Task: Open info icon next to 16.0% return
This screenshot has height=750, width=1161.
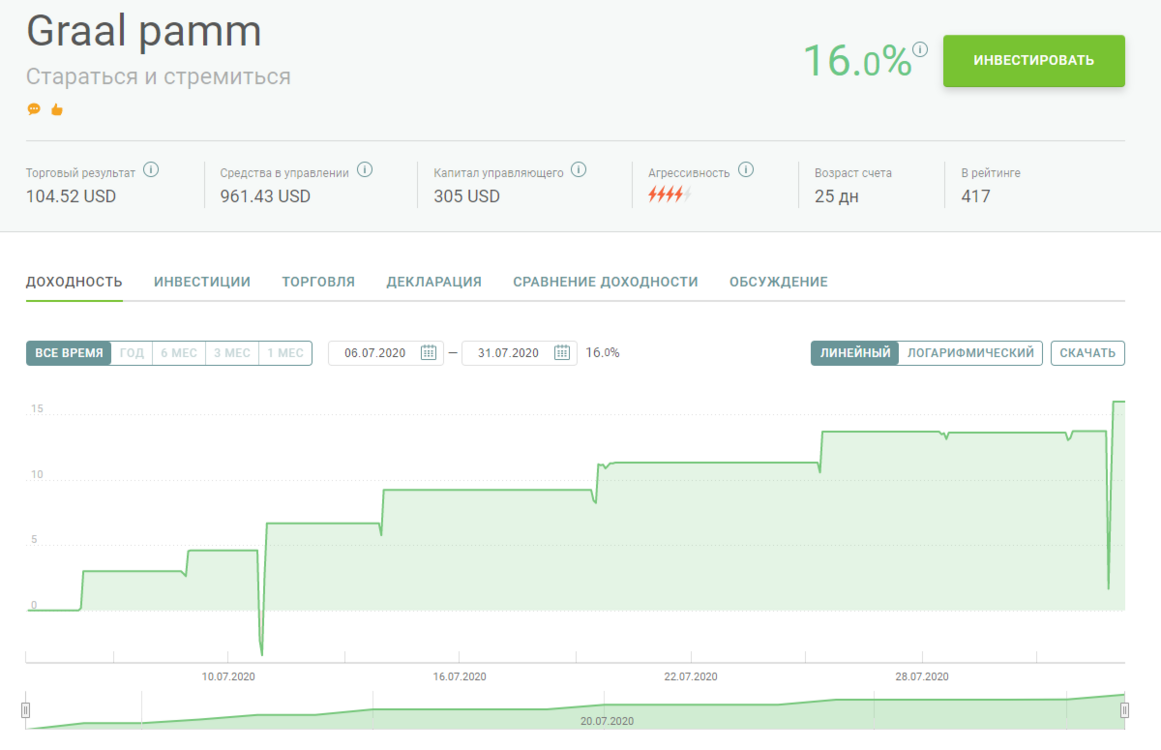Action: (920, 49)
